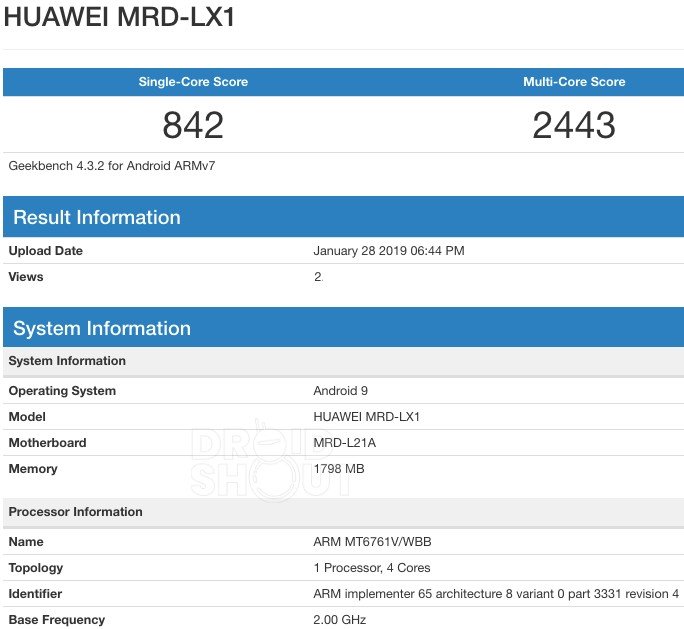The image size is (684, 629).
Task: Click Geekbench 4.3.2 for Android ARMv7 text
Action: [x=112, y=166]
